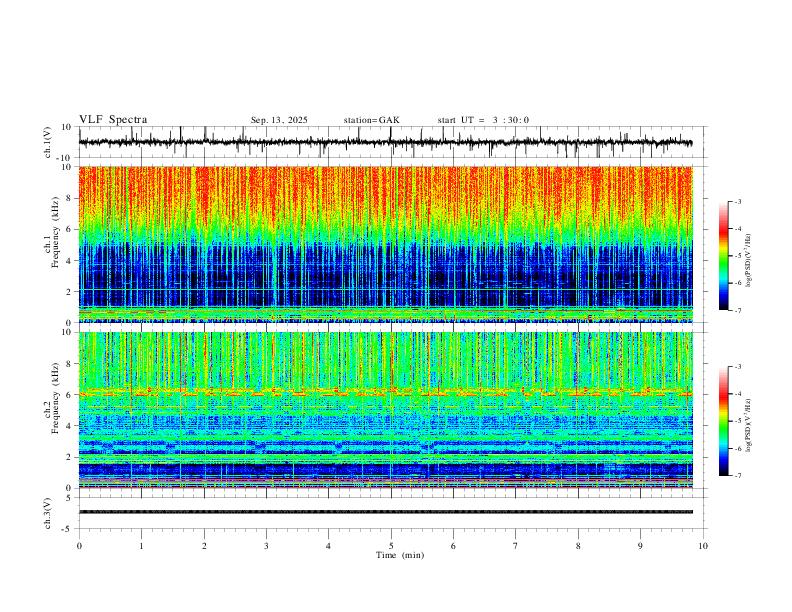Click the time axis tick label '0'
This screenshot has height=612, width=792.
point(79,546)
